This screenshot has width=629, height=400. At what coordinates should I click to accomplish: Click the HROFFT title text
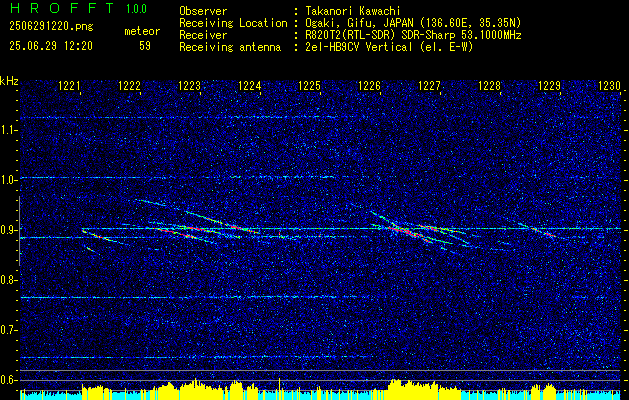point(62,8)
